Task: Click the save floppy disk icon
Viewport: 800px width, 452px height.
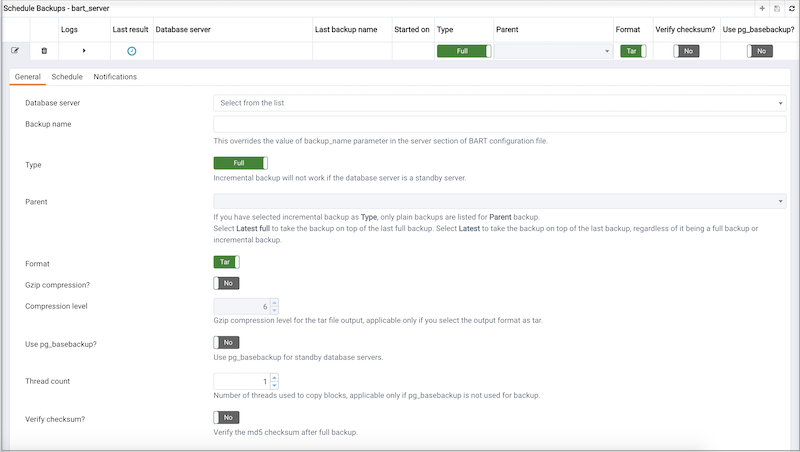Action: tap(777, 8)
